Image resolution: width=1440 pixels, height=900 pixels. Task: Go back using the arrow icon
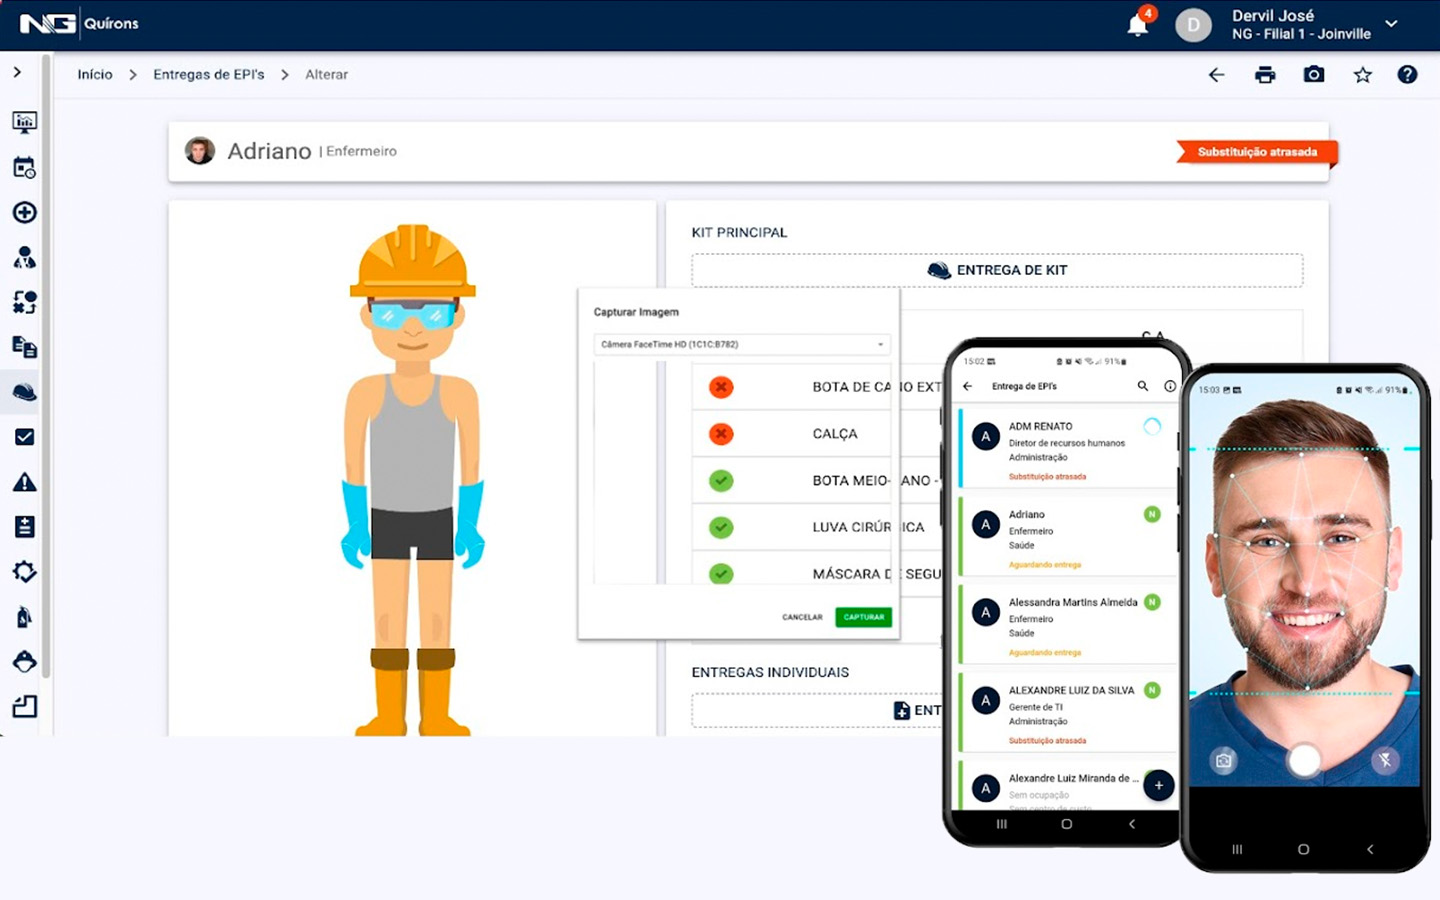[x=1216, y=75]
